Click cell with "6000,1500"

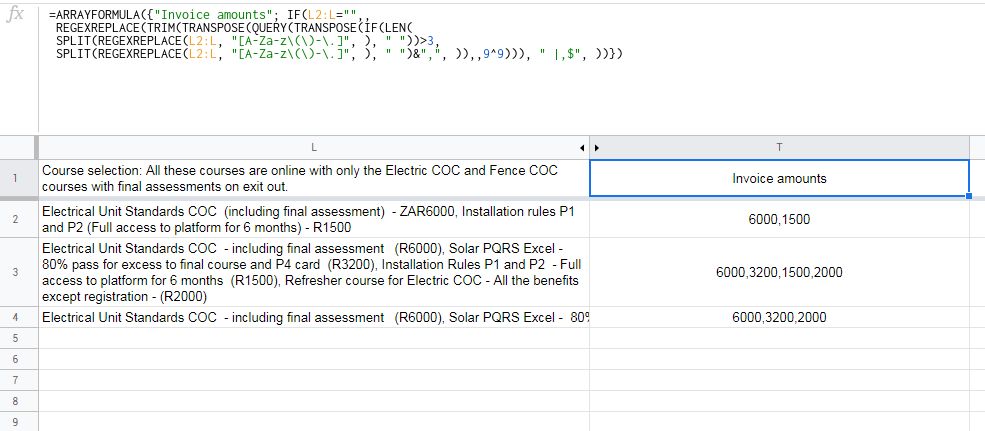coord(779,219)
